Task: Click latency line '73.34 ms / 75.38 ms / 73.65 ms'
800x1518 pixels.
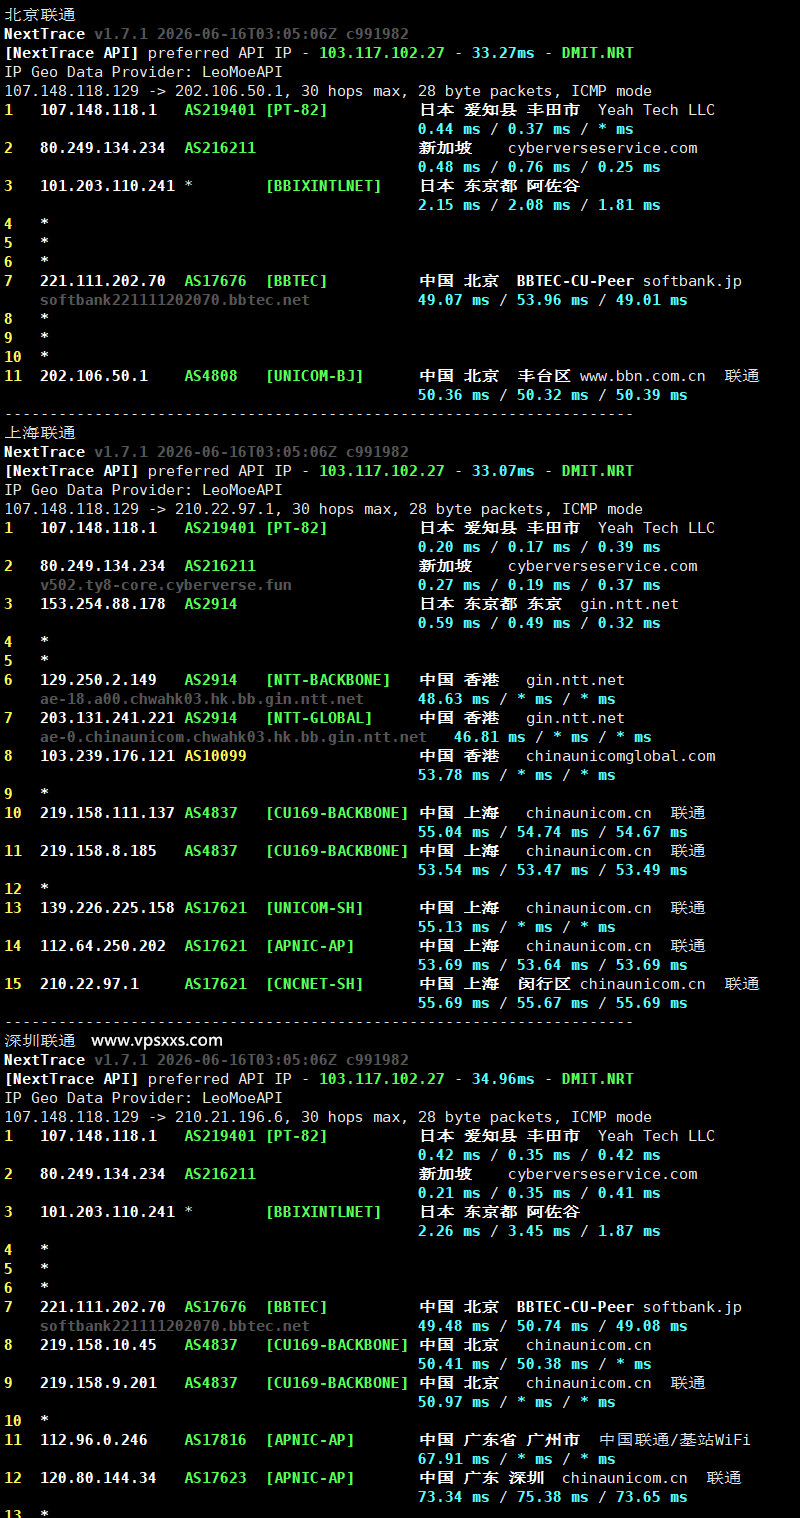Action: pyautogui.click(x=553, y=1497)
